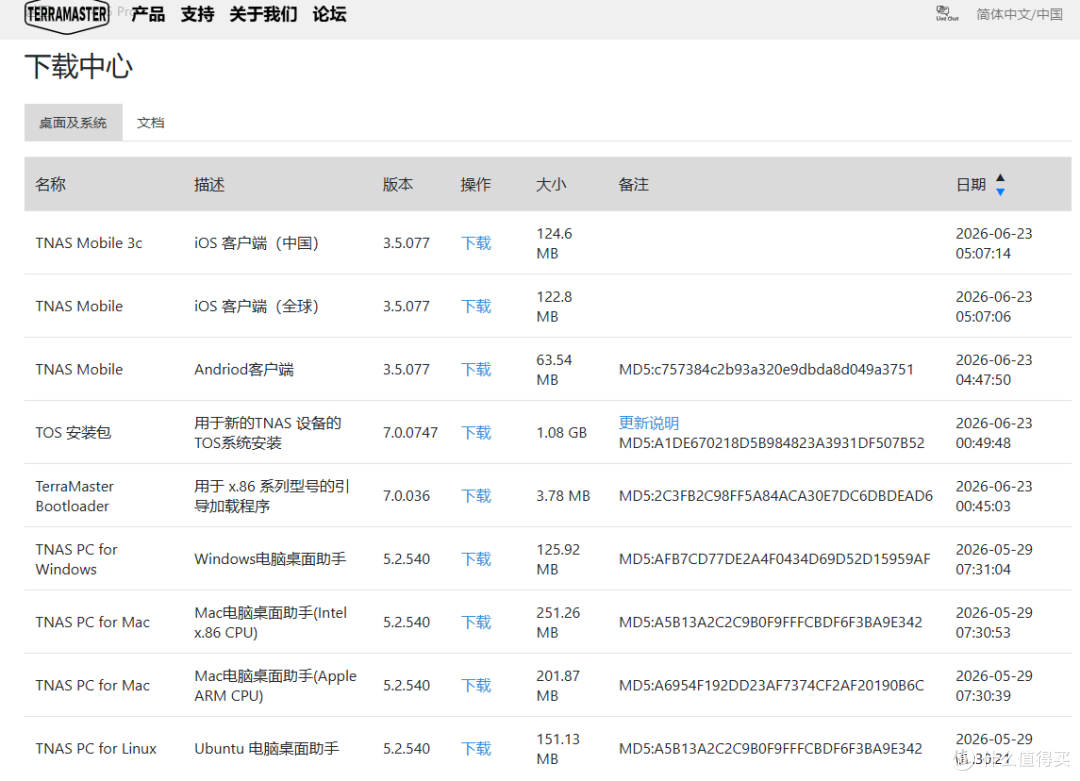Download TNAS Mobile Andriod客户端
The image size is (1080, 781).
pyautogui.click(x=476, y=370)
